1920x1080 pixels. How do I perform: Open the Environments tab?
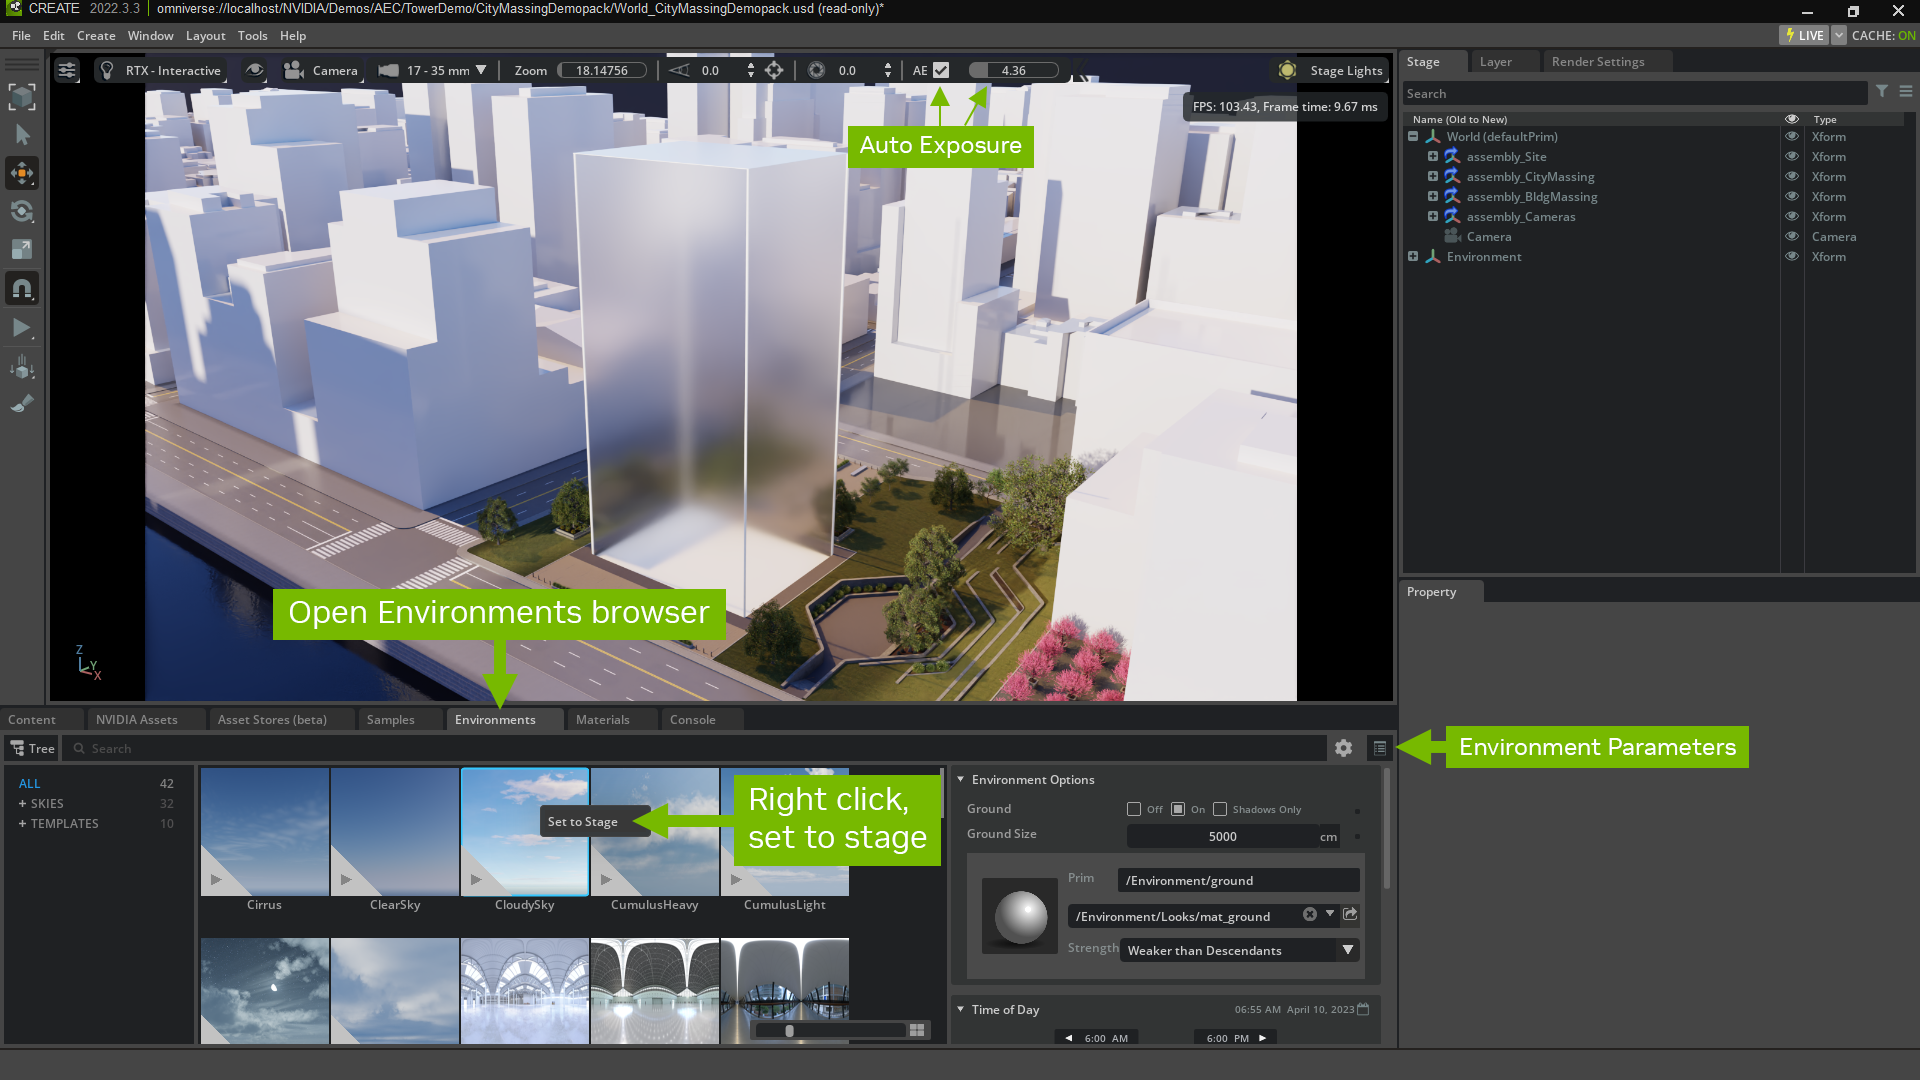click(495, 720)
